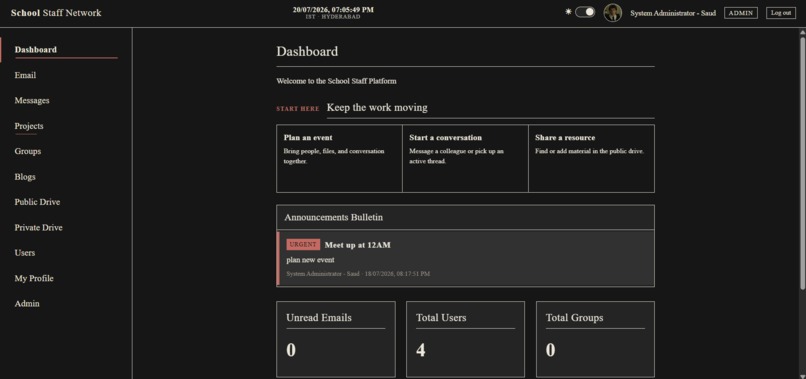
Task: Click the scrollbar up arrow
Action: click(x=802, y=32)
